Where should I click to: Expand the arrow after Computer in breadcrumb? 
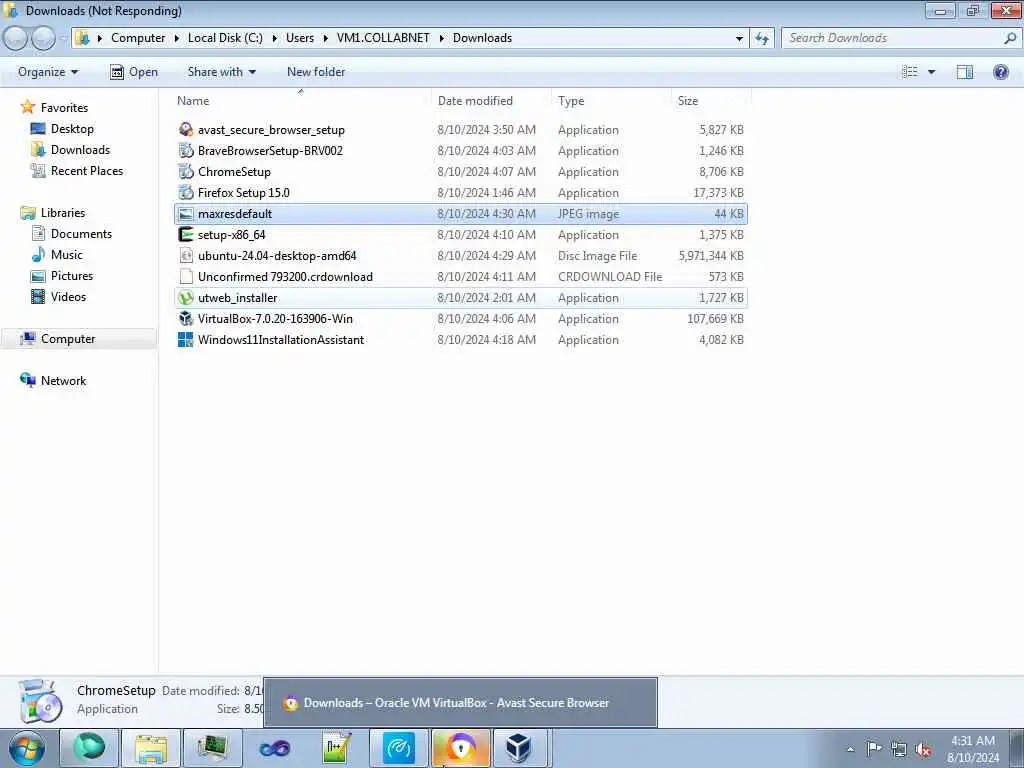tap(176, 38)
